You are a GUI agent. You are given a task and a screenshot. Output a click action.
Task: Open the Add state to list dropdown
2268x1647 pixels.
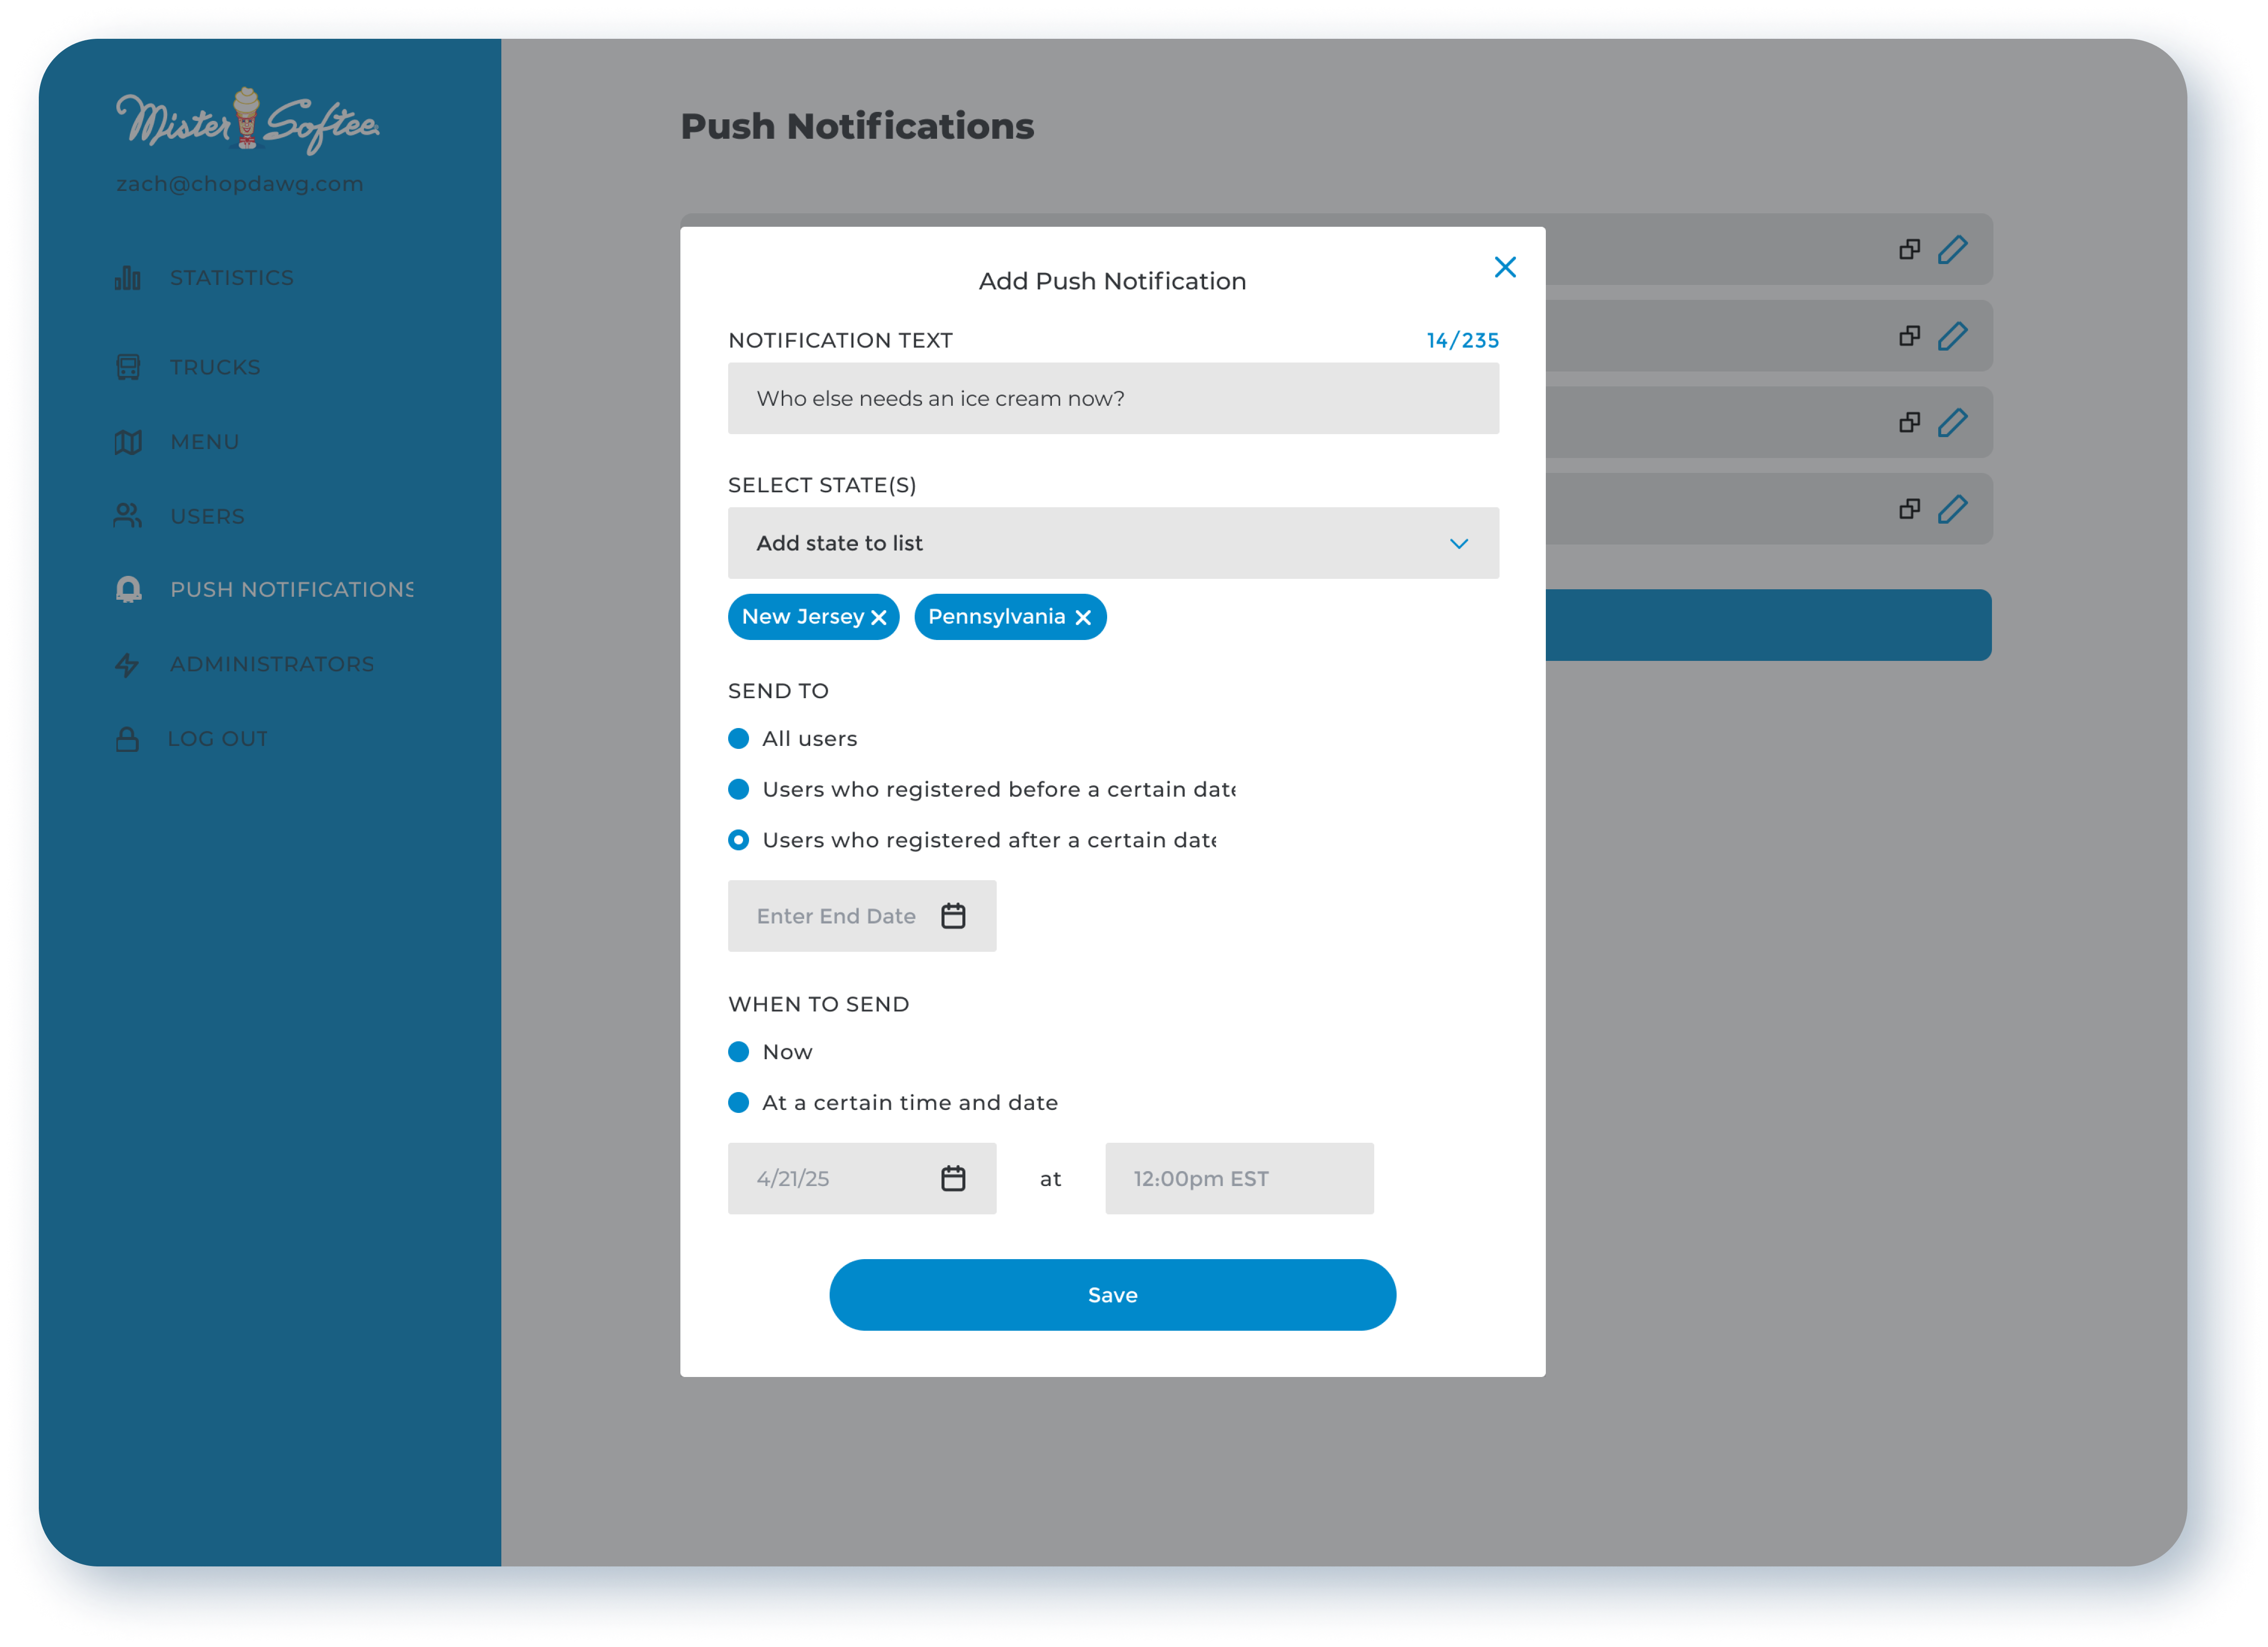point(1112,543)
